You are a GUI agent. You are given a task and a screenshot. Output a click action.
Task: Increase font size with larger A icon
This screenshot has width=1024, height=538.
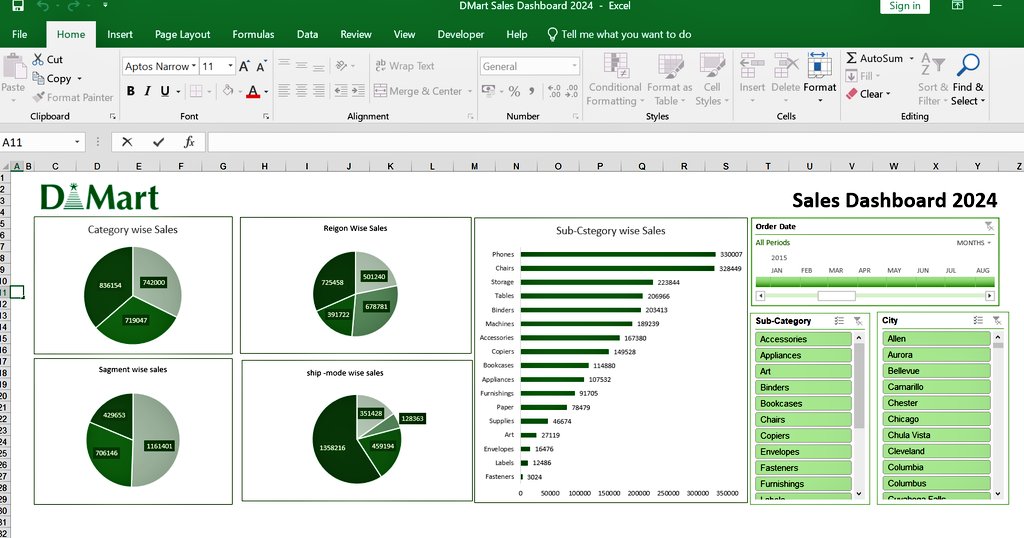(x=244, y=67)
